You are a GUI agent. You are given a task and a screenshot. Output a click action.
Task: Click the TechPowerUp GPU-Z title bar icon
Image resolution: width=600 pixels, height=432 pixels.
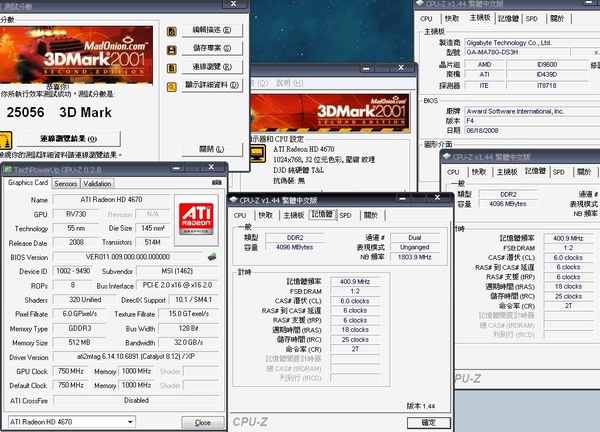(x=8, y=170)
